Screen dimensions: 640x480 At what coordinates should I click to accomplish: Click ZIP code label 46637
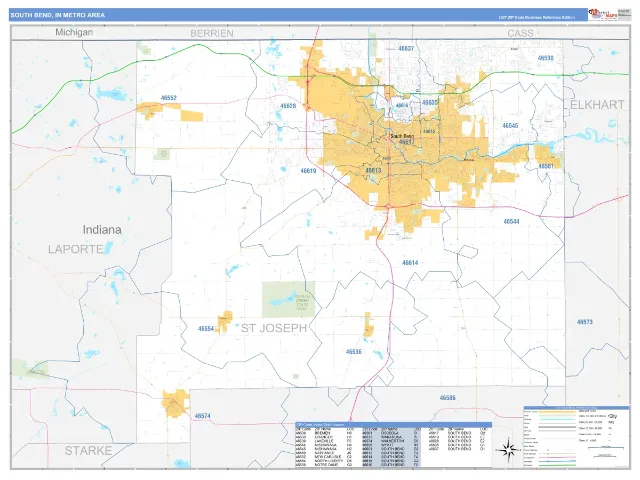point(406,49)
